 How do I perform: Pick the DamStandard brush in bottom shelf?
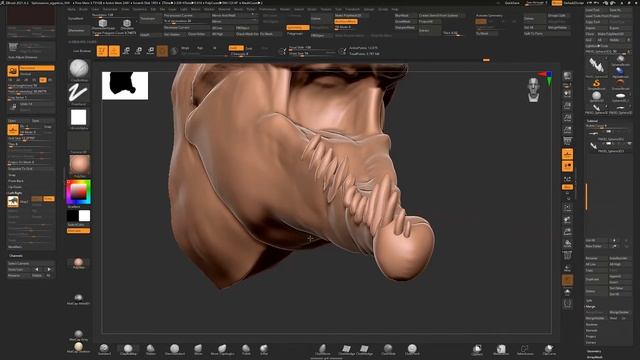[175, 349]
